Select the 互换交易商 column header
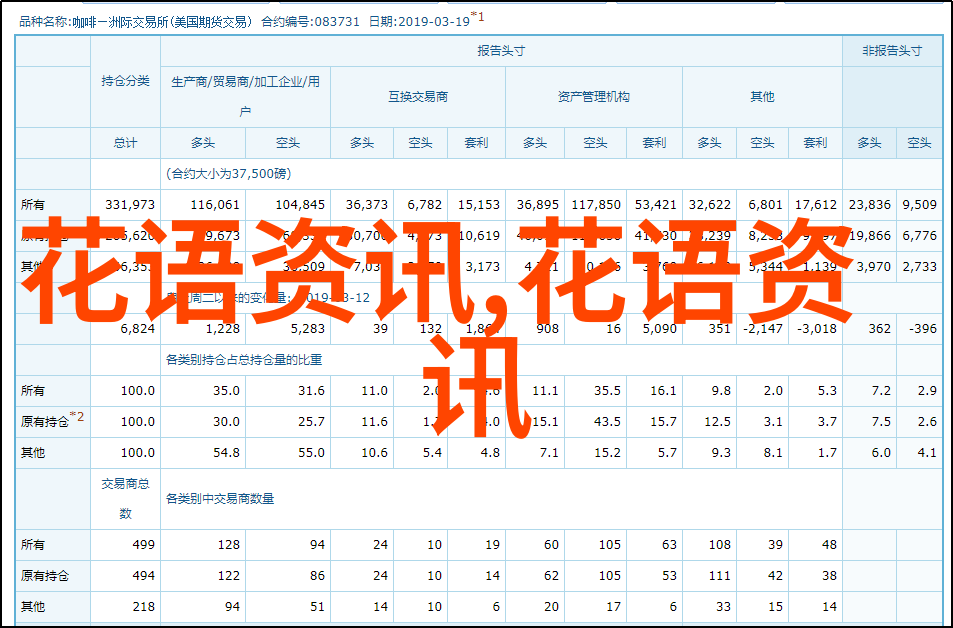Image resolution: width=953 pixels, height=628 pixels. coord(417,97)
